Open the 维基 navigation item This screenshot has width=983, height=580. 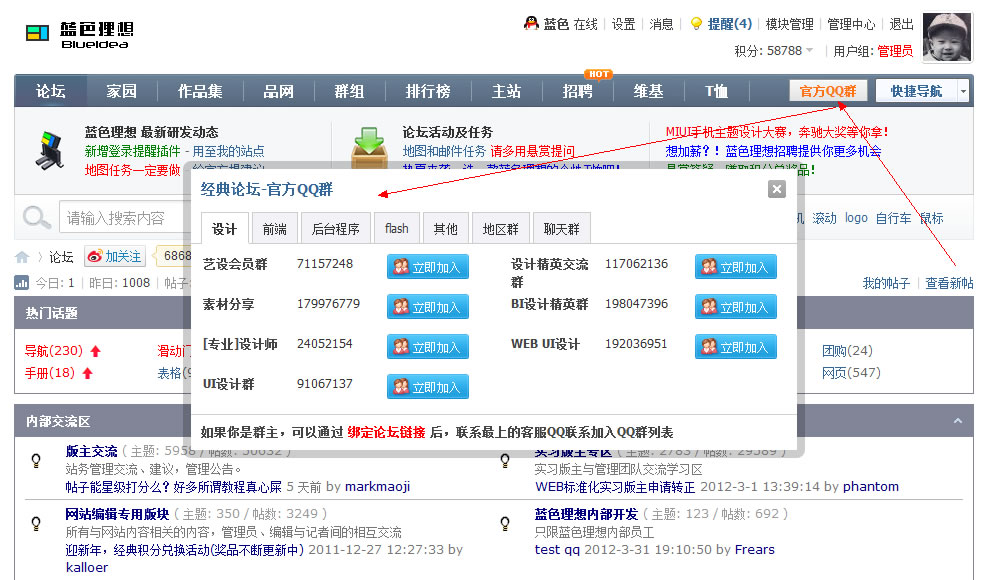(x=648, y=92)
